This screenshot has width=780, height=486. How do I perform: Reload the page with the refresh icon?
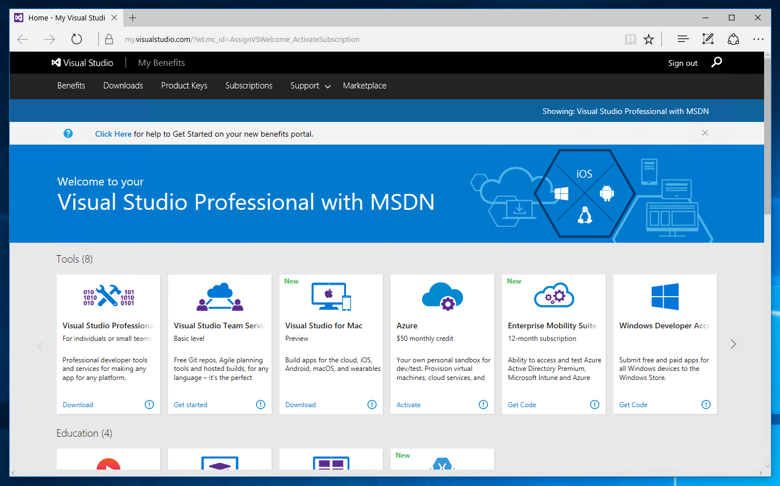[x=76, y=39]
